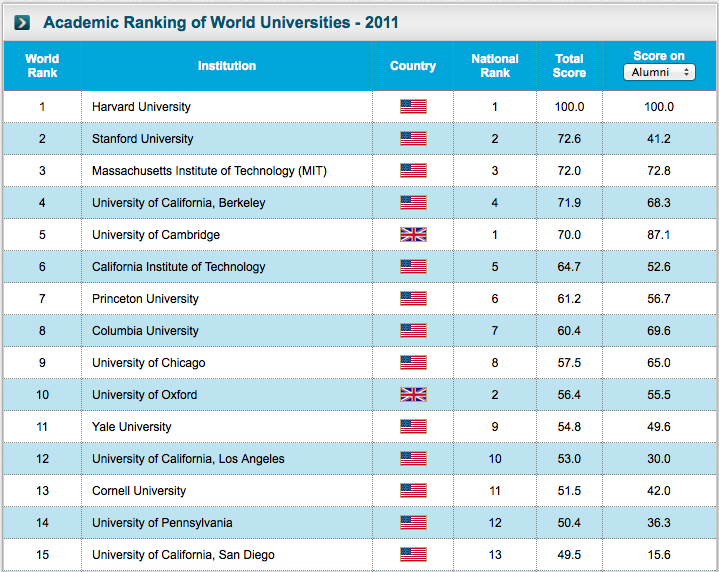Viewport: 719px width, 572px height.
Task: Click the US flag in the Los Angeles row
Action: pyautogui.click(x=413, y=458)
